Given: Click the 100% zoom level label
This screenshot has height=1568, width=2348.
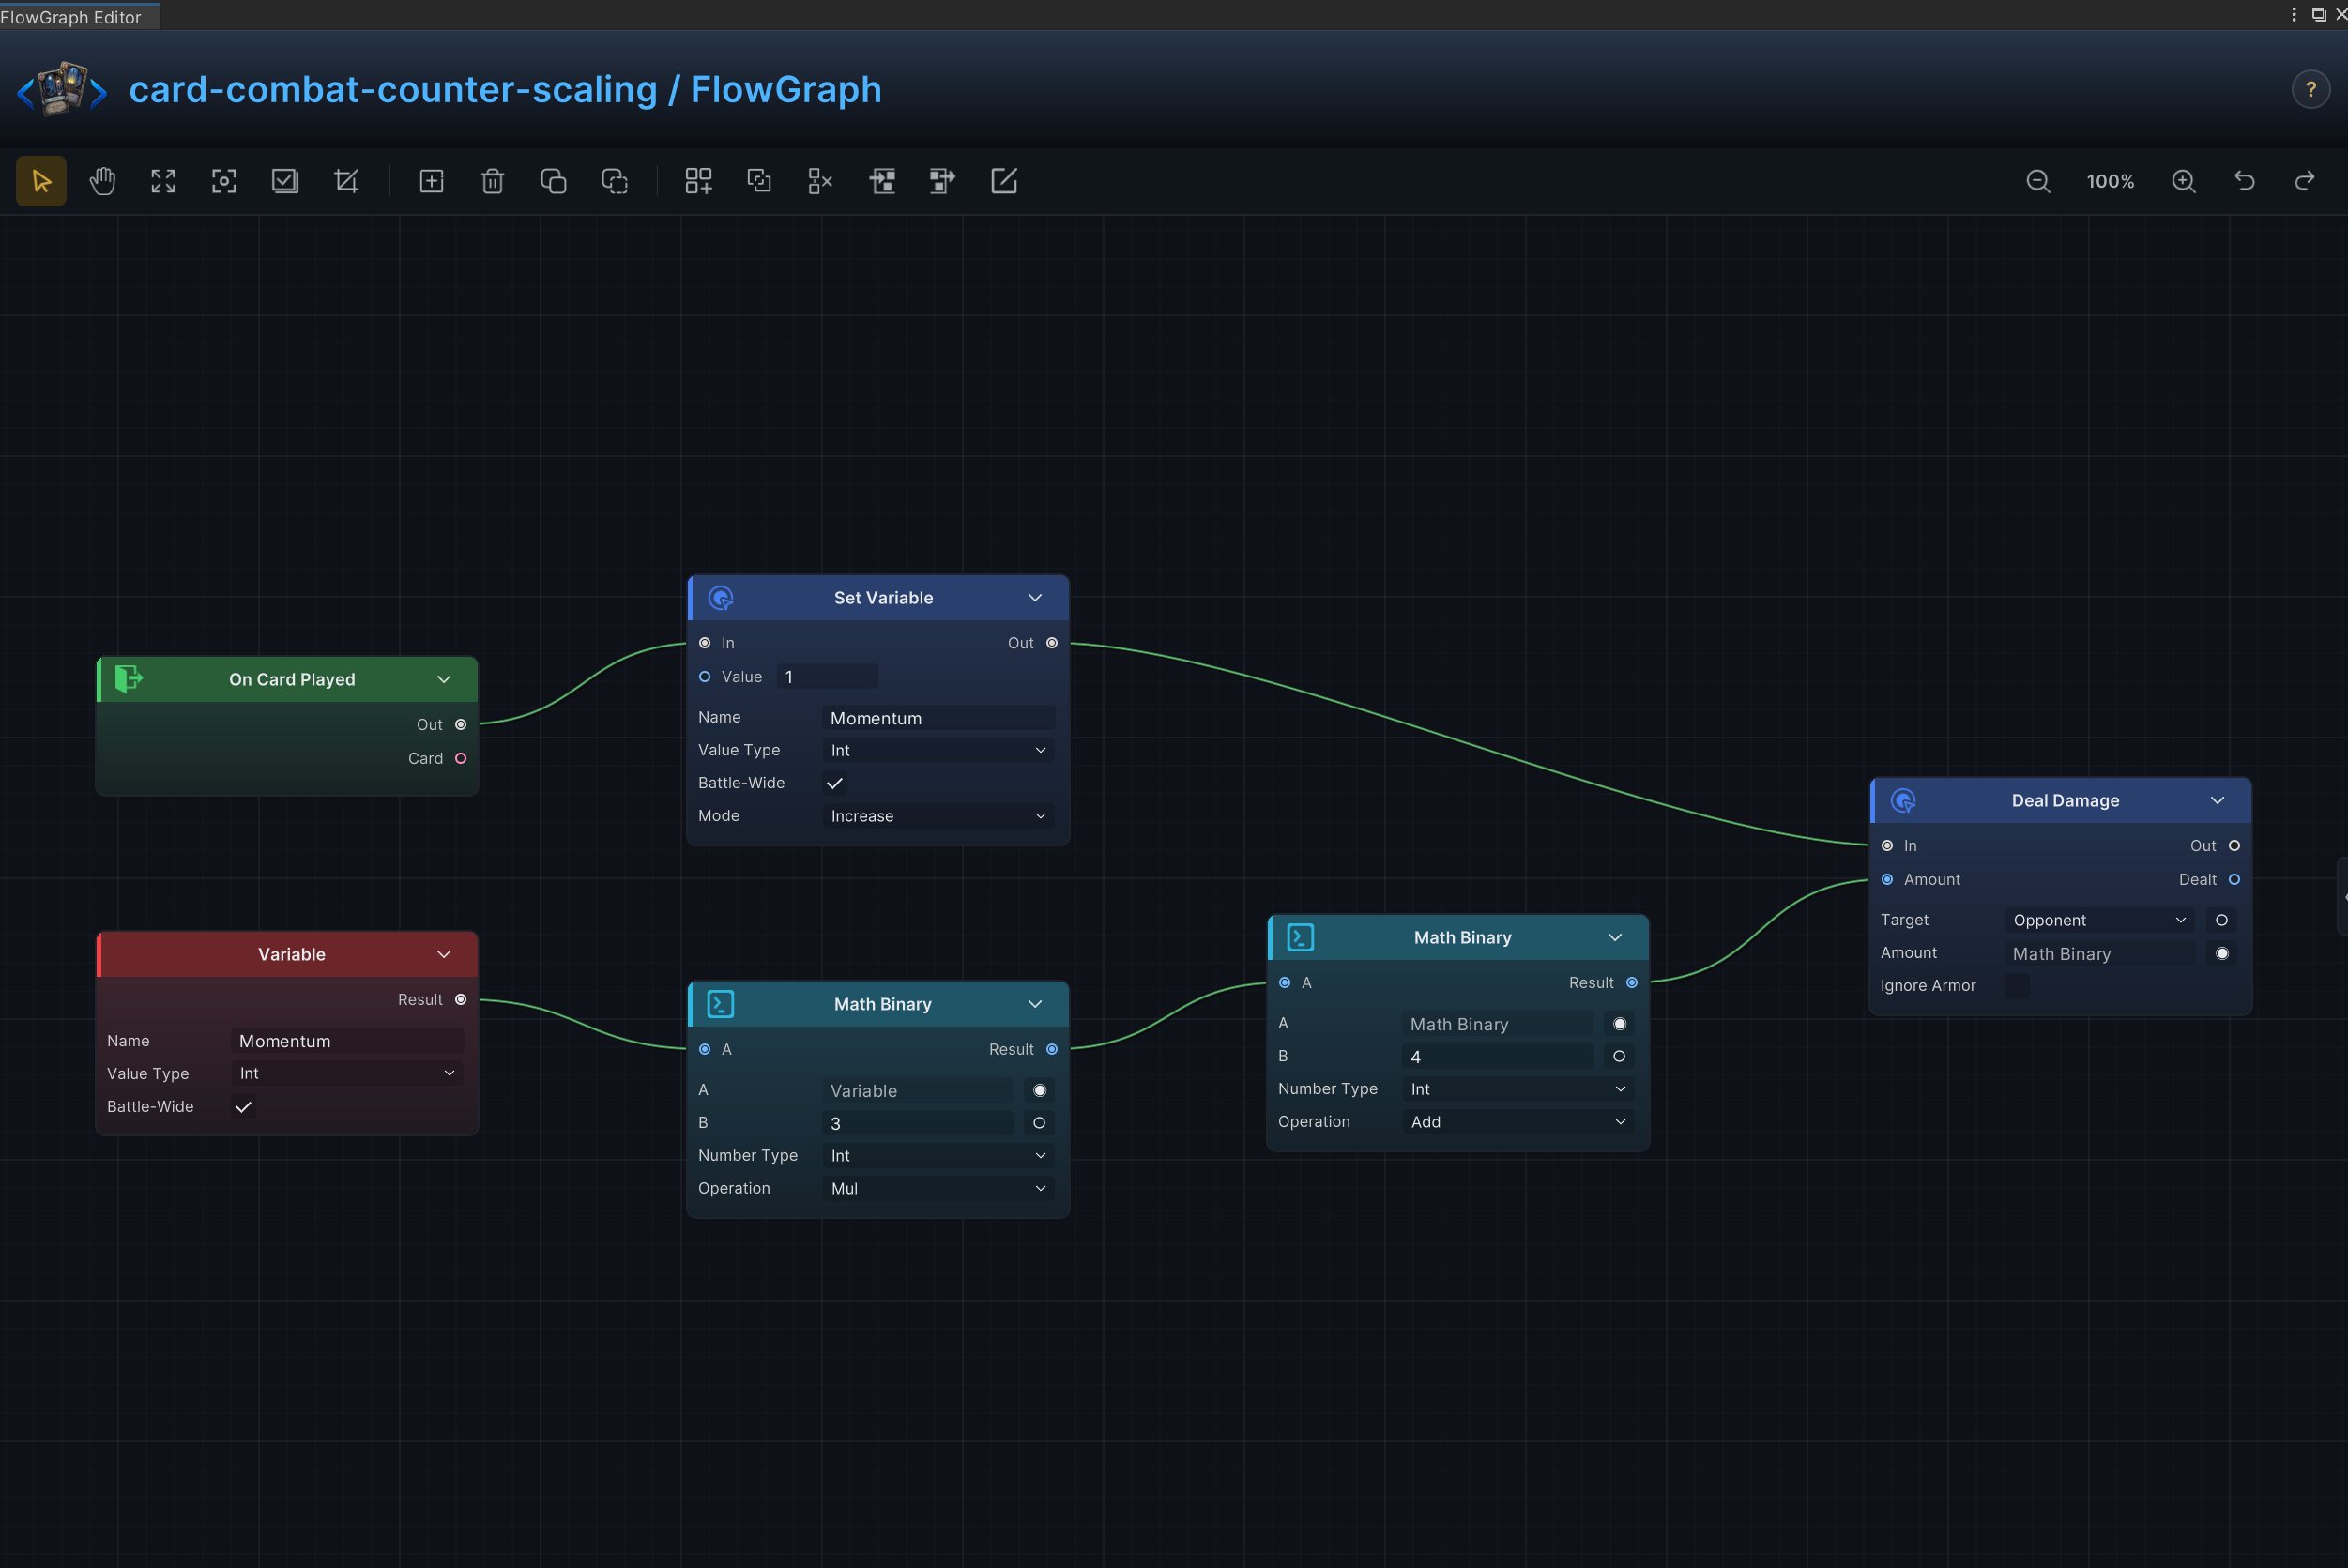Looking at the screenshot, I should pos(2110,181).
